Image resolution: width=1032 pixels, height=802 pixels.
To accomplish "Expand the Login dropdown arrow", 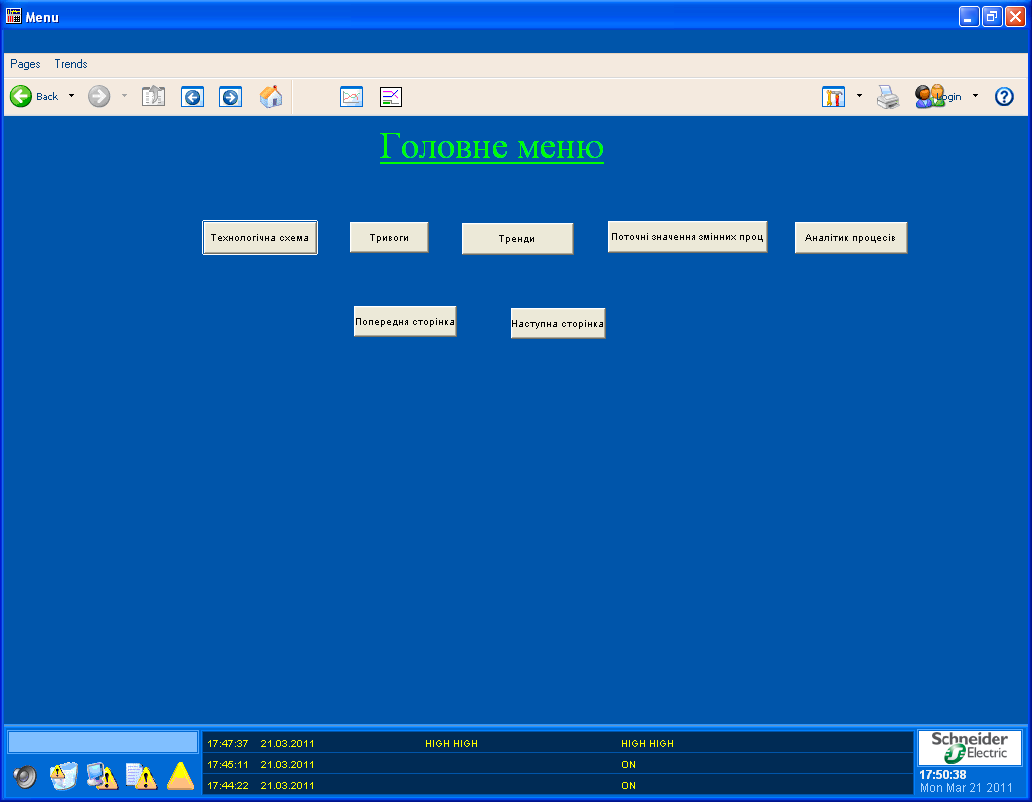I will pos(975,96).
